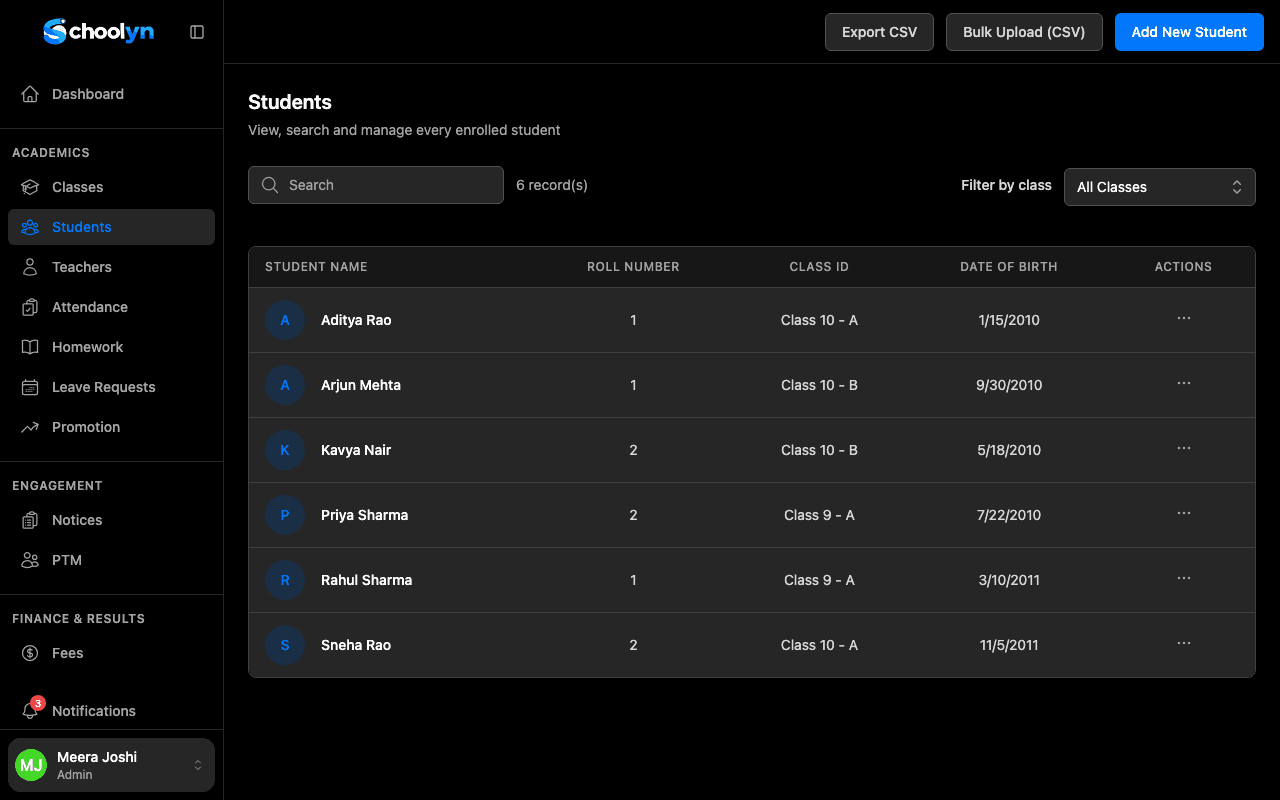This screenshot has width=1280, height=800.
Task: Click the Roll Number column header
Action: coord(633,267)
